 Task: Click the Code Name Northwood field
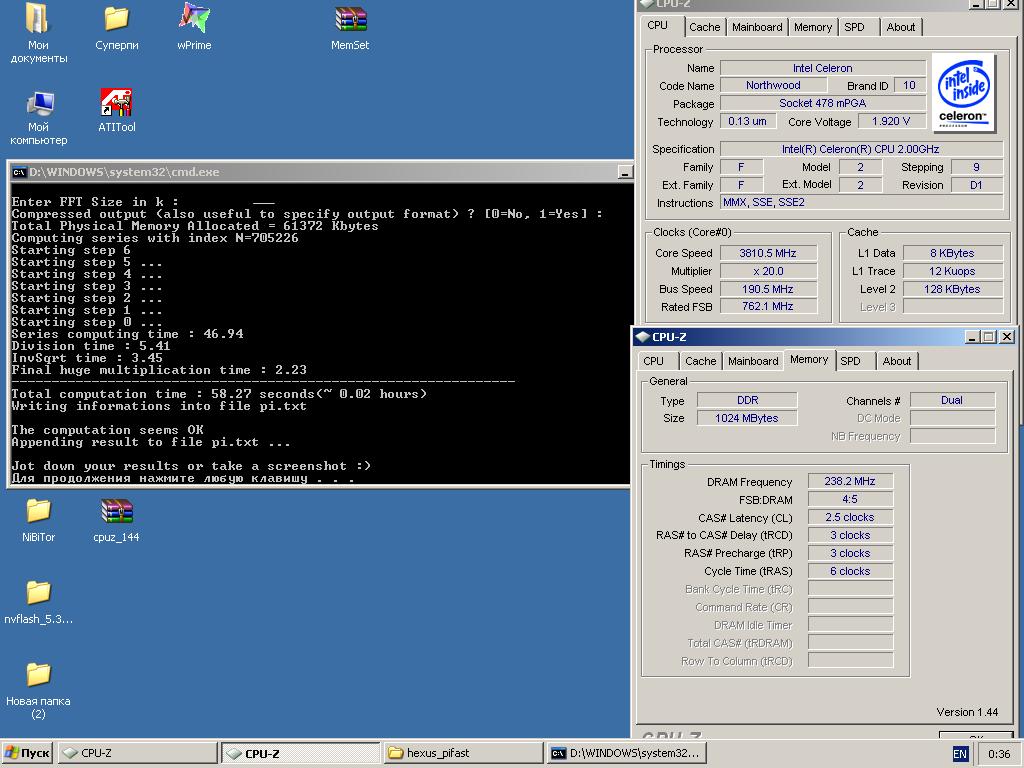point(773,86)
